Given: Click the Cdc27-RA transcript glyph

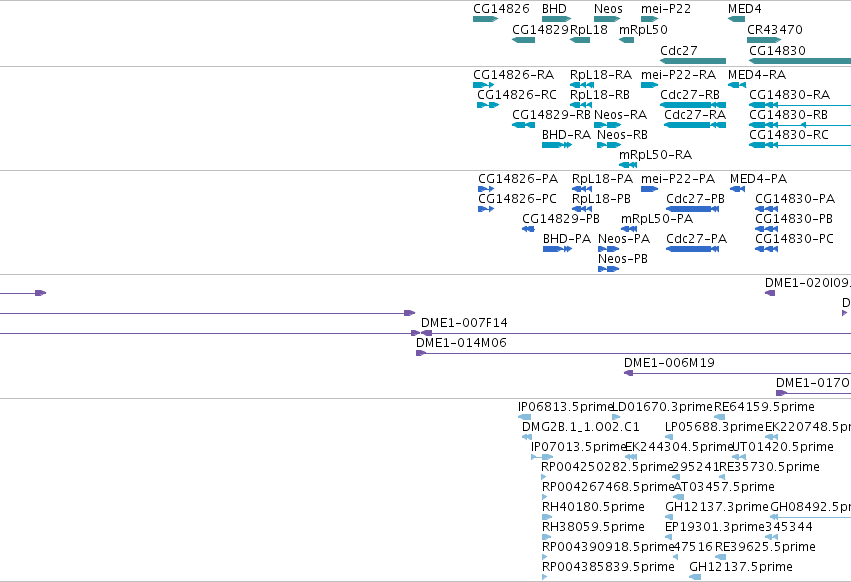Looking at the screenshot, I should point(695,125).
